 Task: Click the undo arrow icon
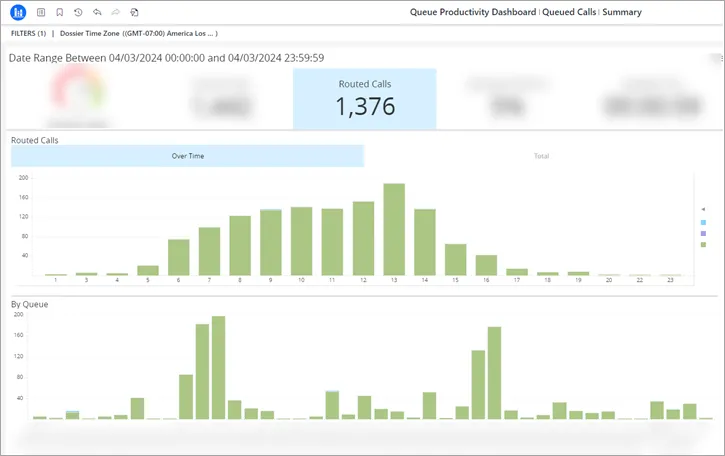97,12
